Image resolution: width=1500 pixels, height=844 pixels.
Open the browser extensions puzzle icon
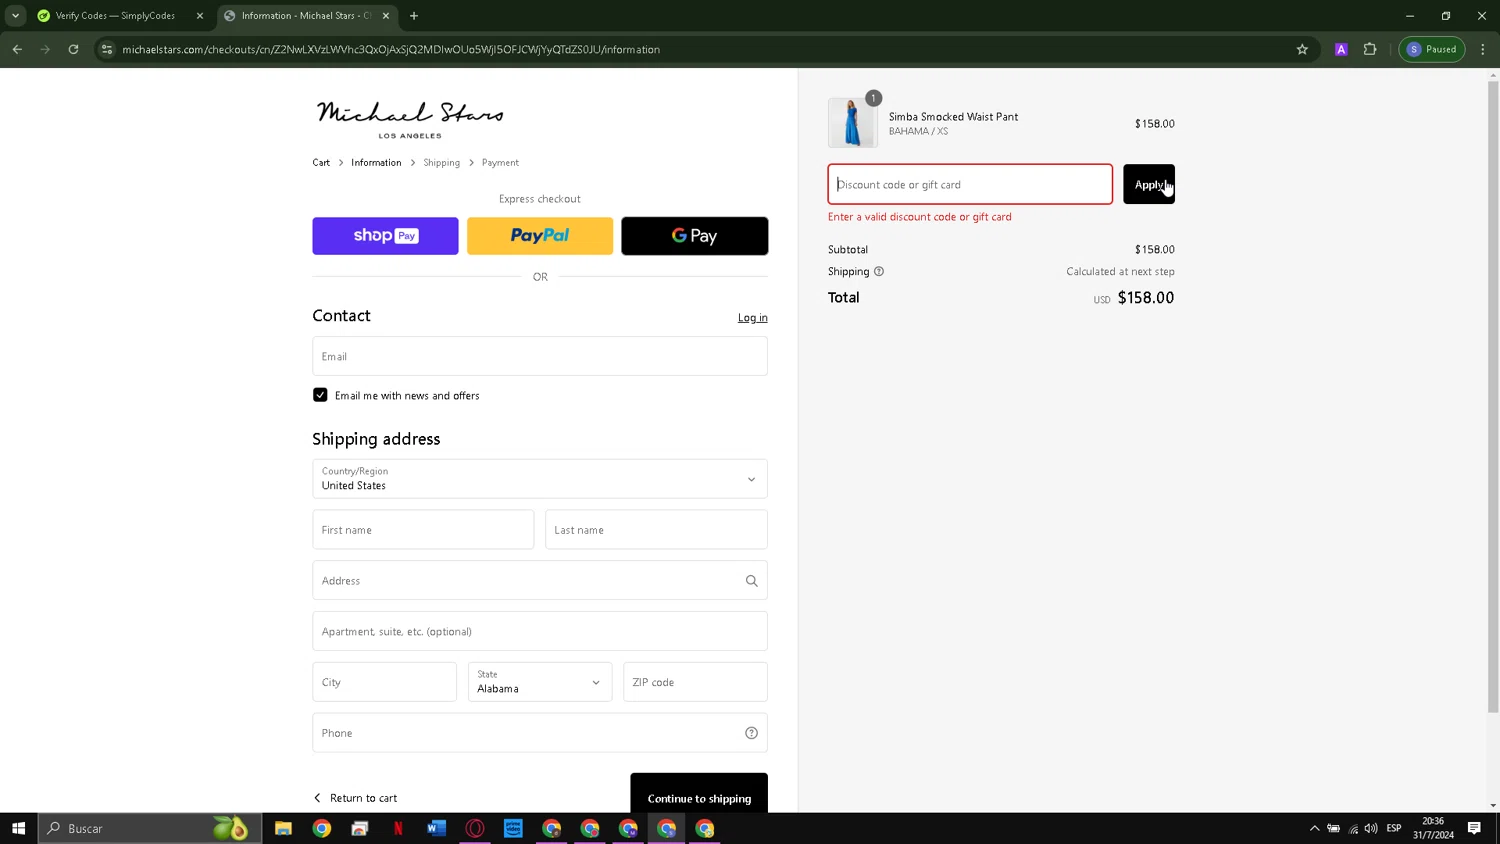click(1370, 49)
